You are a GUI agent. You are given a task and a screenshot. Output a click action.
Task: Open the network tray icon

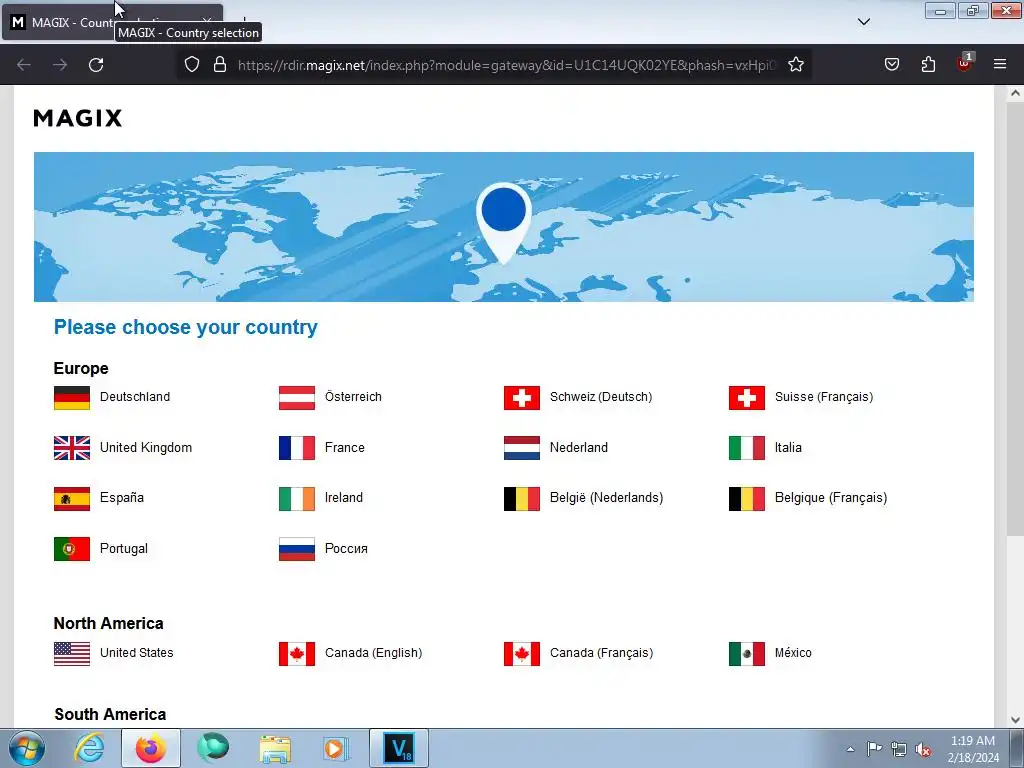(899, 750)
